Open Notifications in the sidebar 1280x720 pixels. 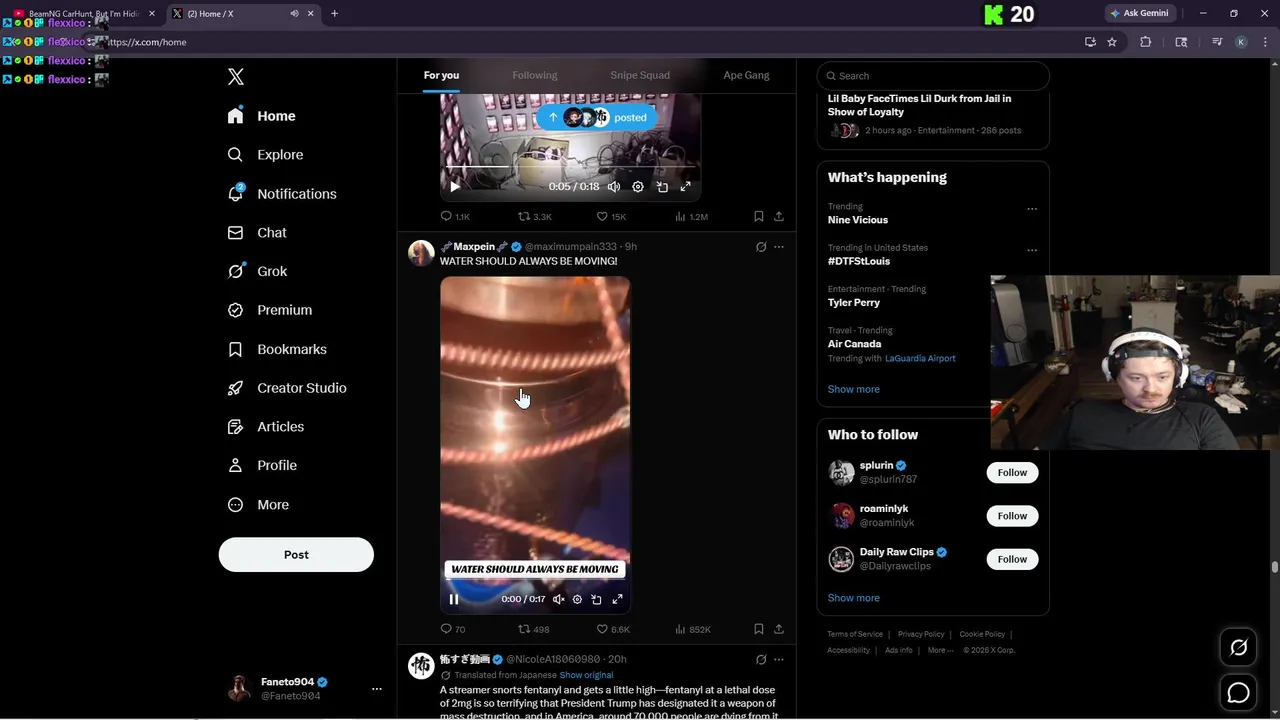[x=281, y=194]
